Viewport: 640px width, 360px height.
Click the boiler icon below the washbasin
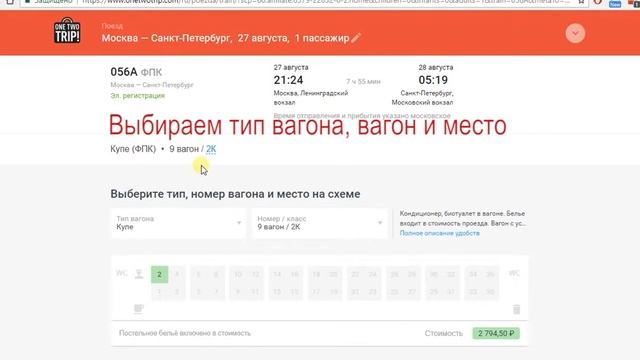pos(139,309)
